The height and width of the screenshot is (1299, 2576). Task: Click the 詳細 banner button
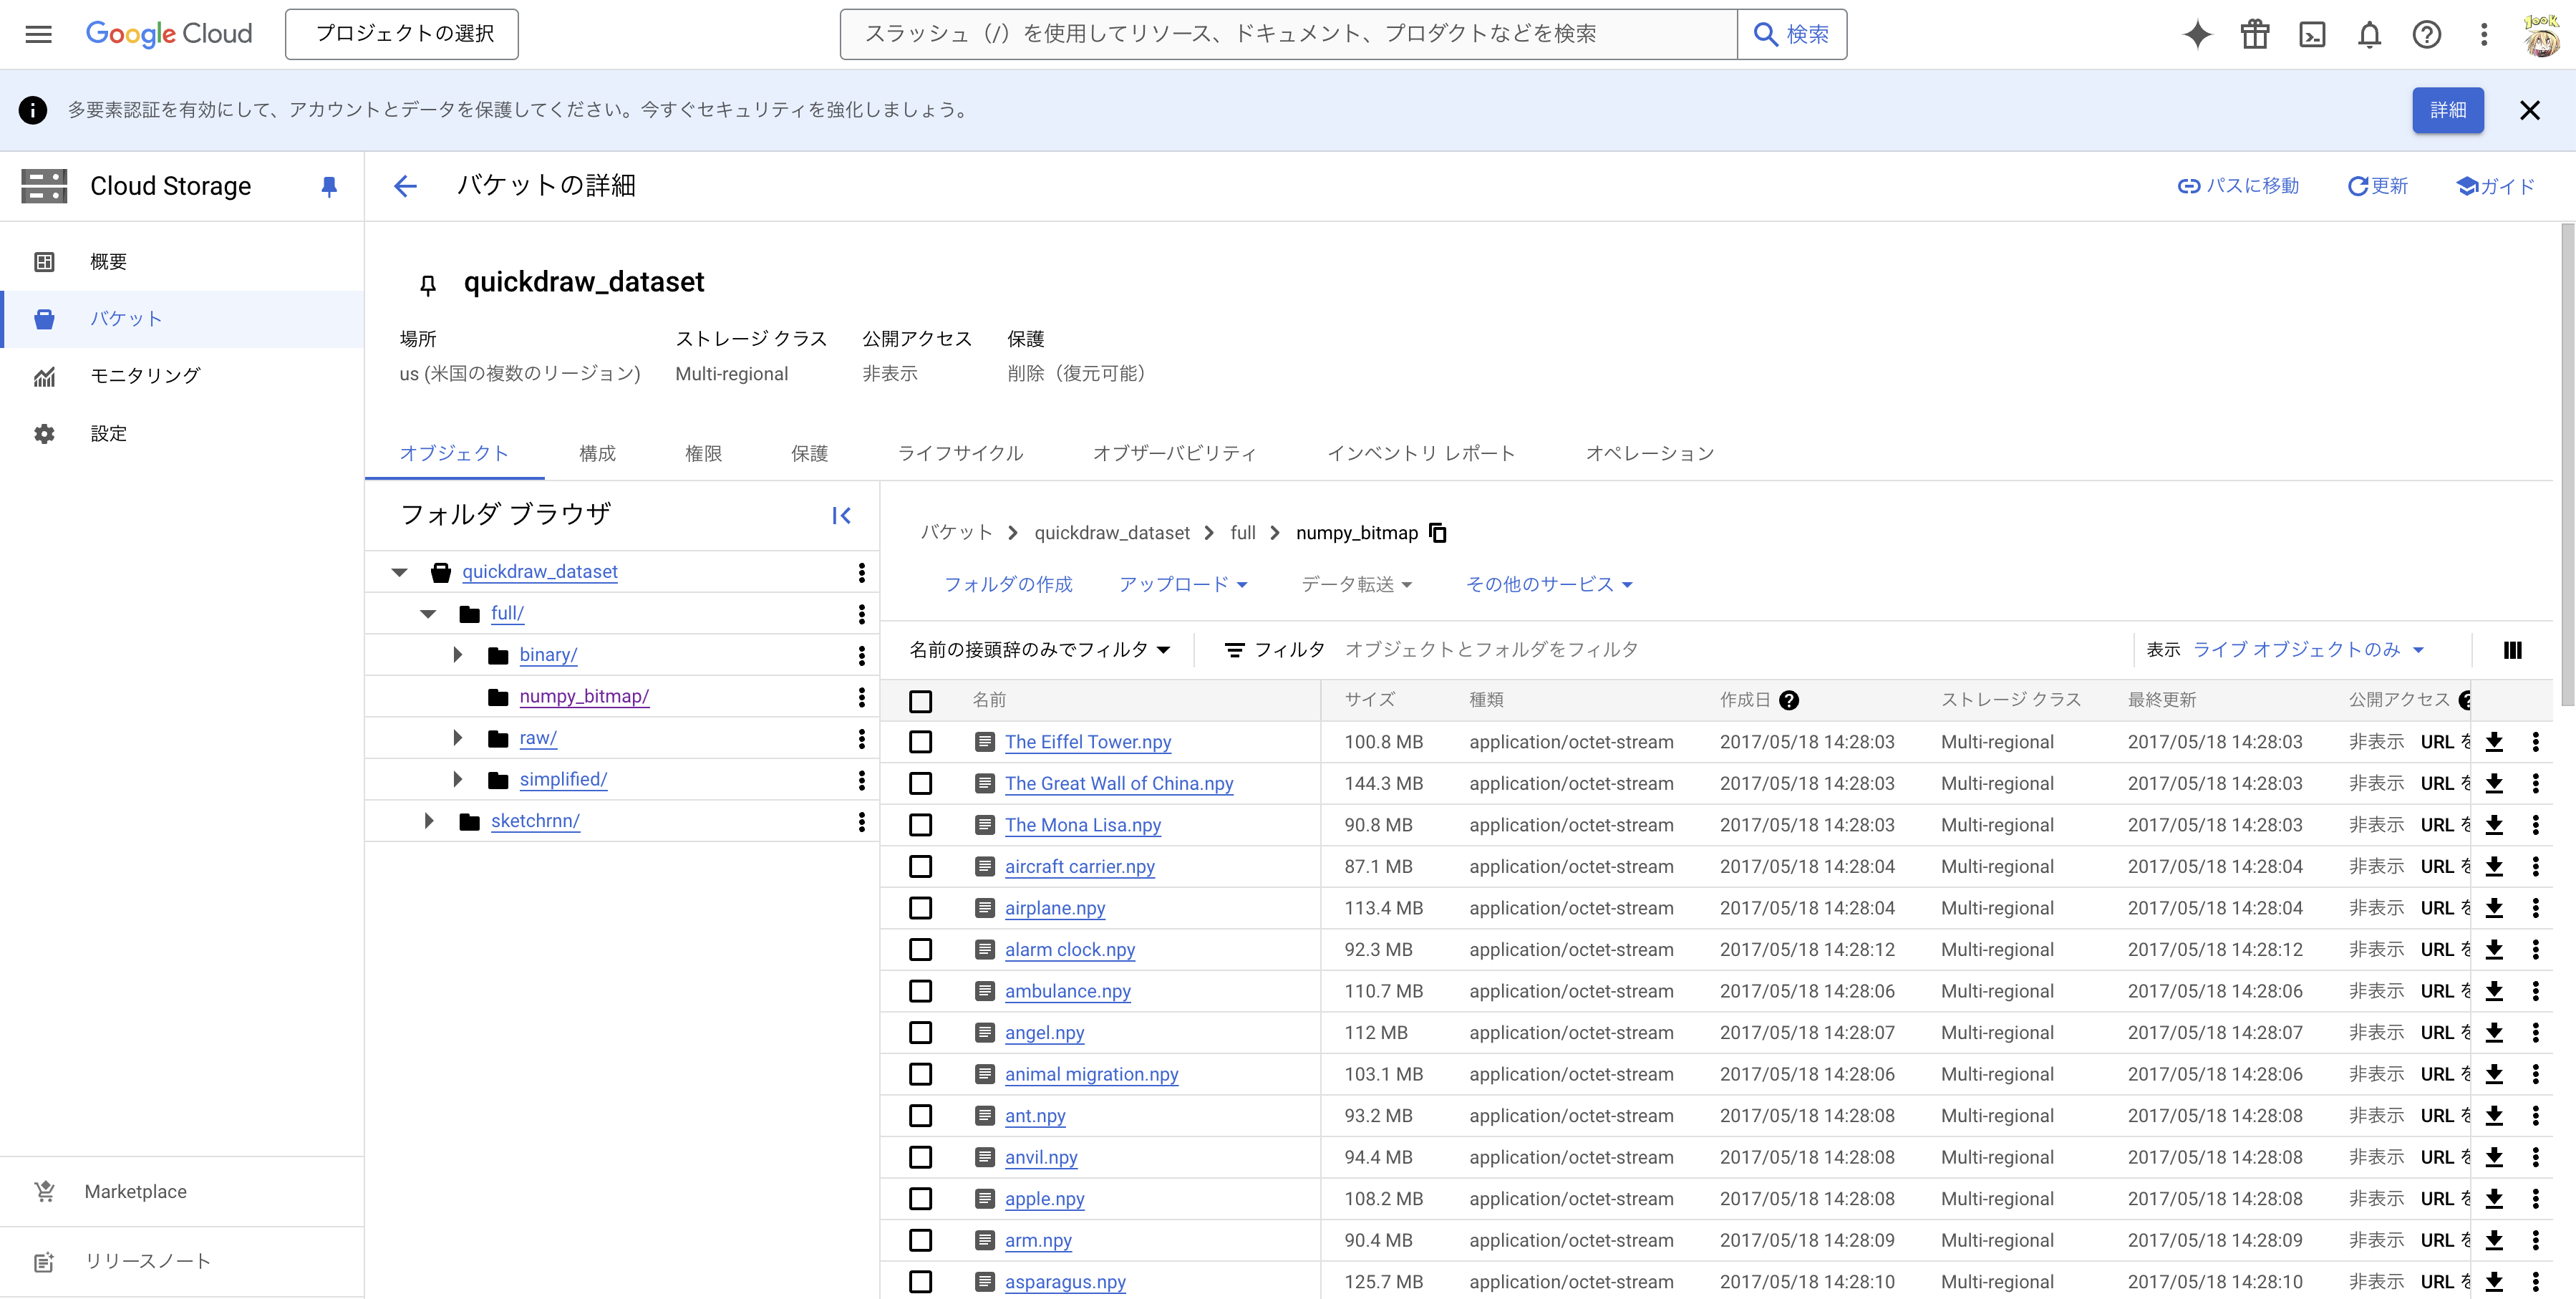coord(2447,110)
